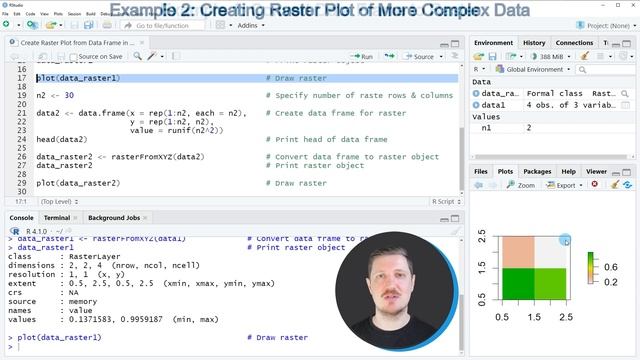Screen dimensions: 640x360
Task: Click the clear console broom icon
Action: pyautogui.click(x=456, y=231)
